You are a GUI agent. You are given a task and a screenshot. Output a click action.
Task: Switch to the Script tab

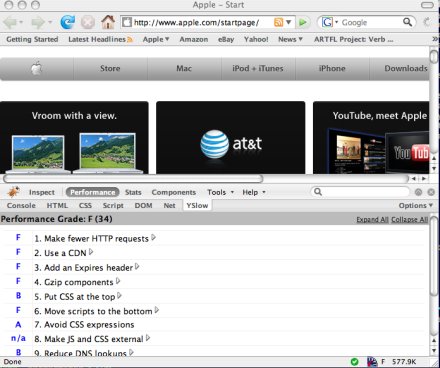click(x=113, y=206)
